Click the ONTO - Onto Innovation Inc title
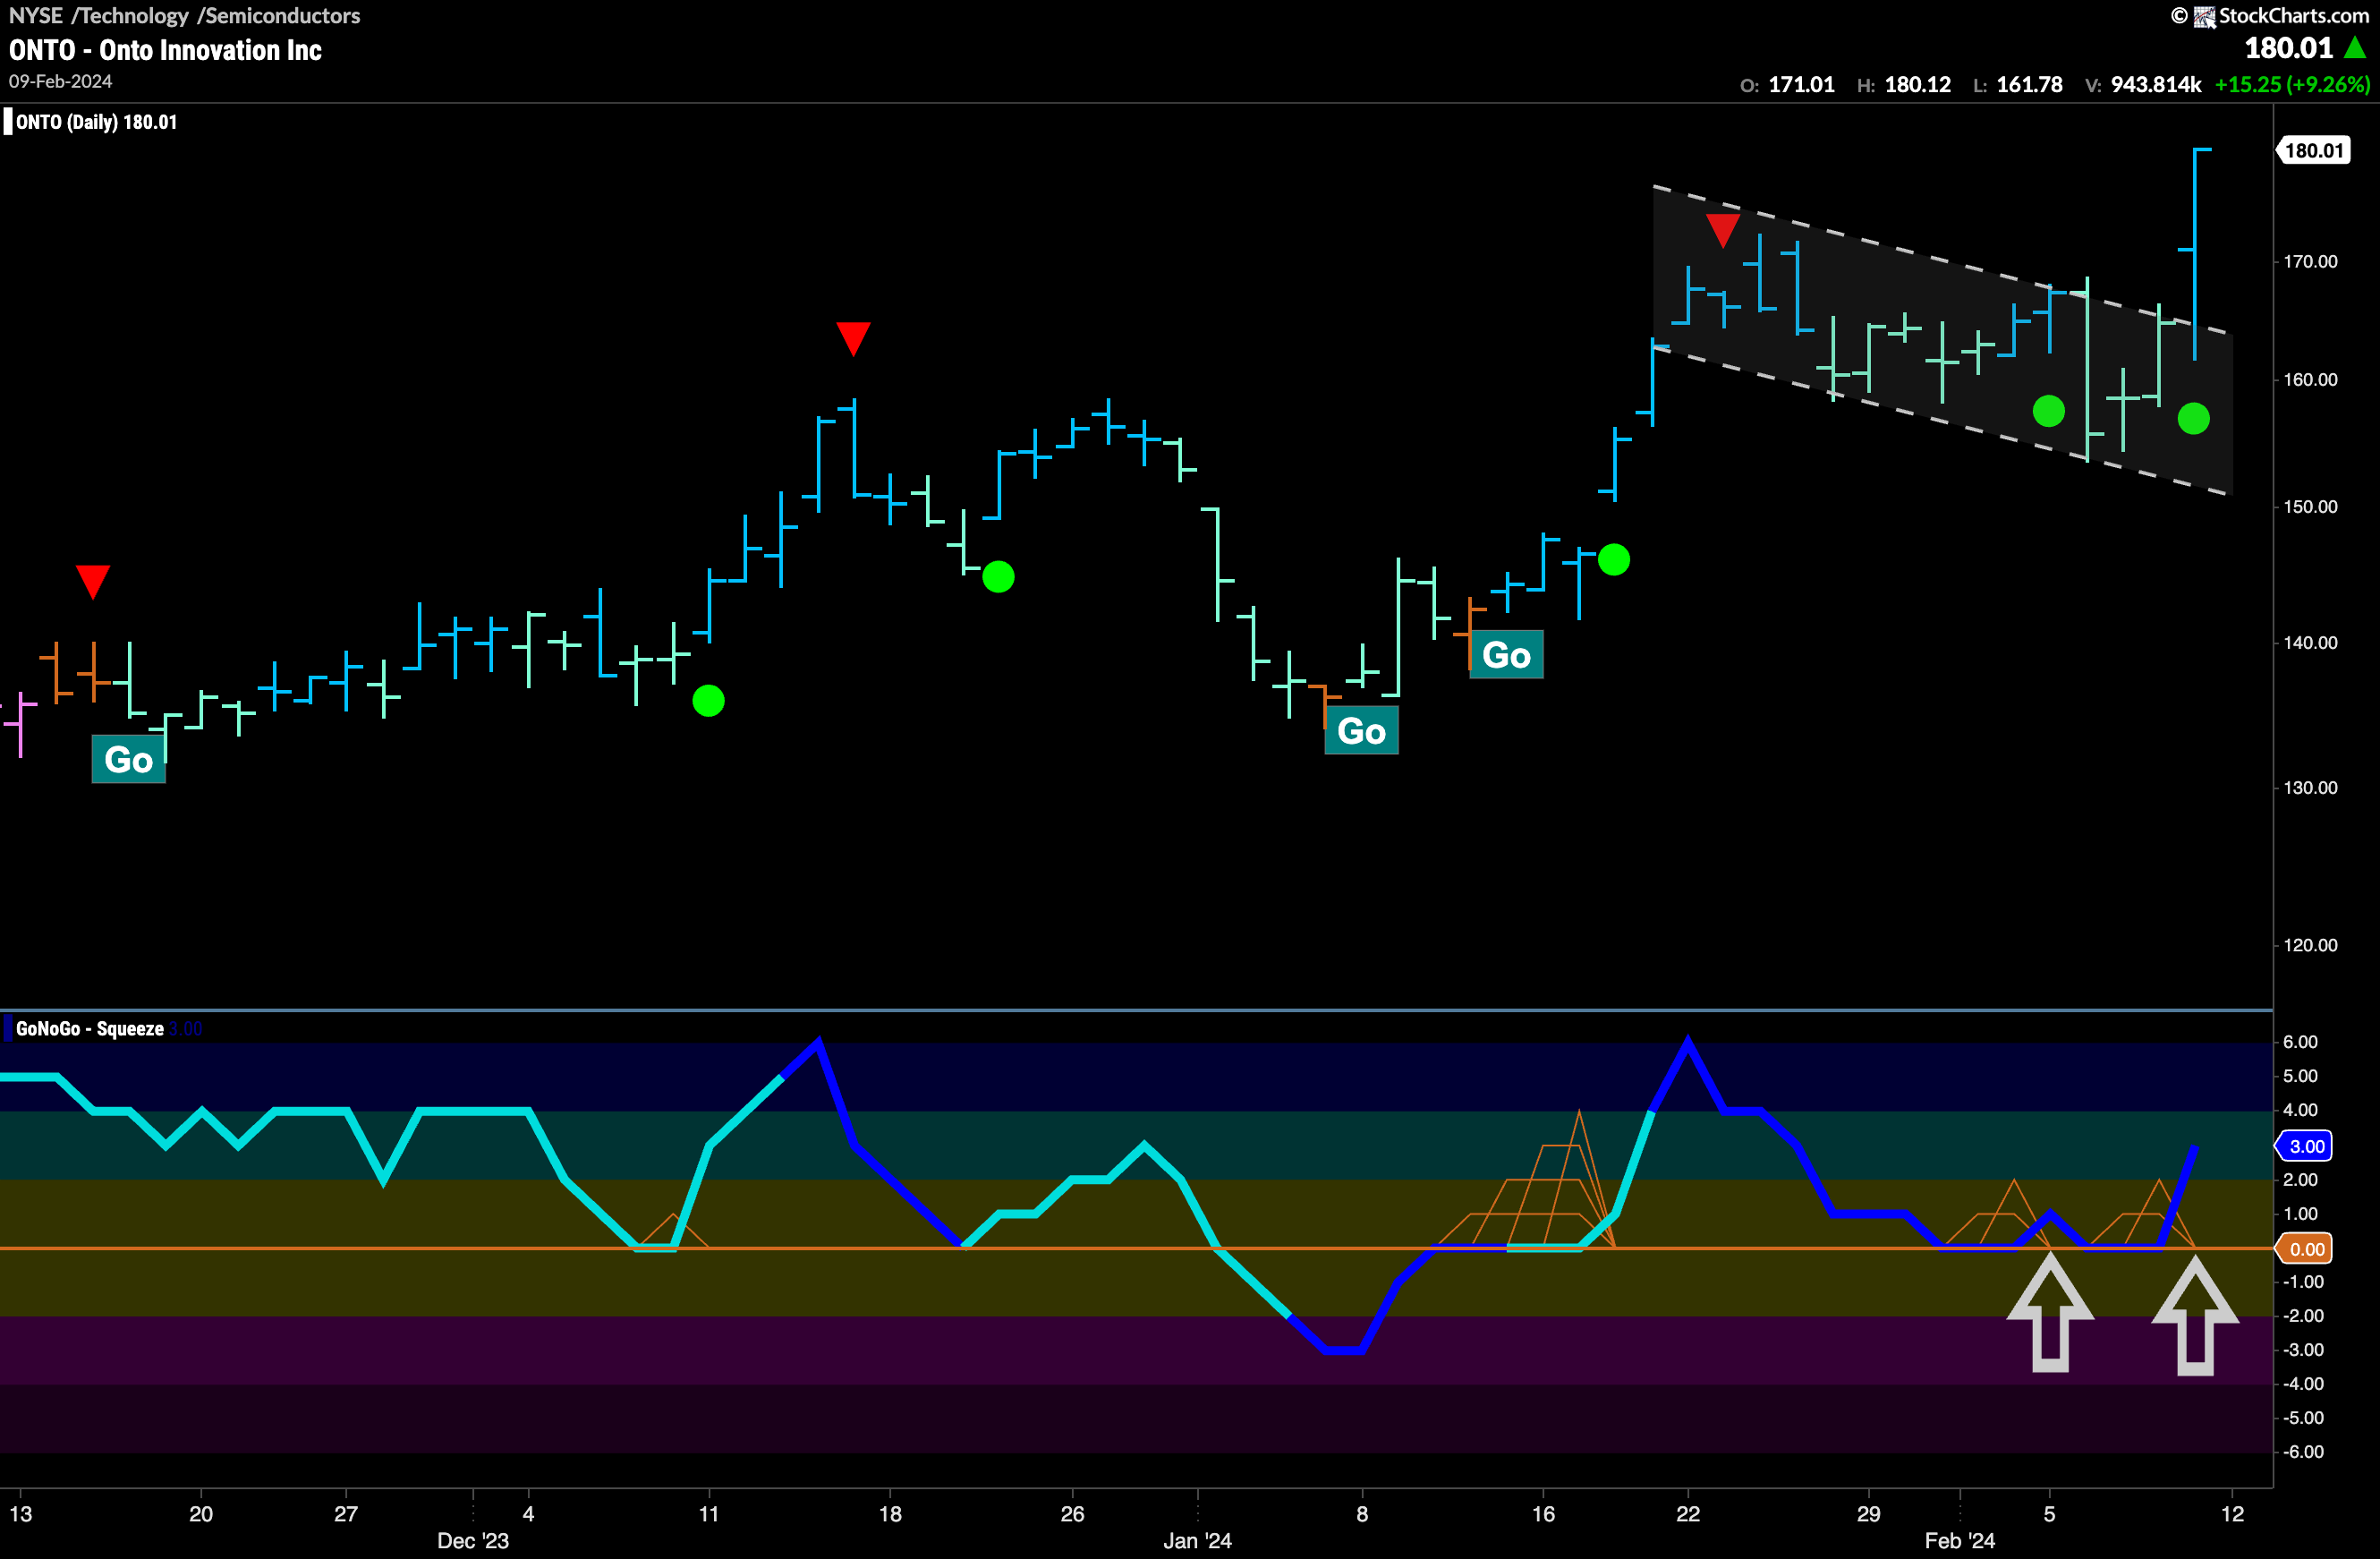This screenshot has width=2380, height=1559. (165, 50)
